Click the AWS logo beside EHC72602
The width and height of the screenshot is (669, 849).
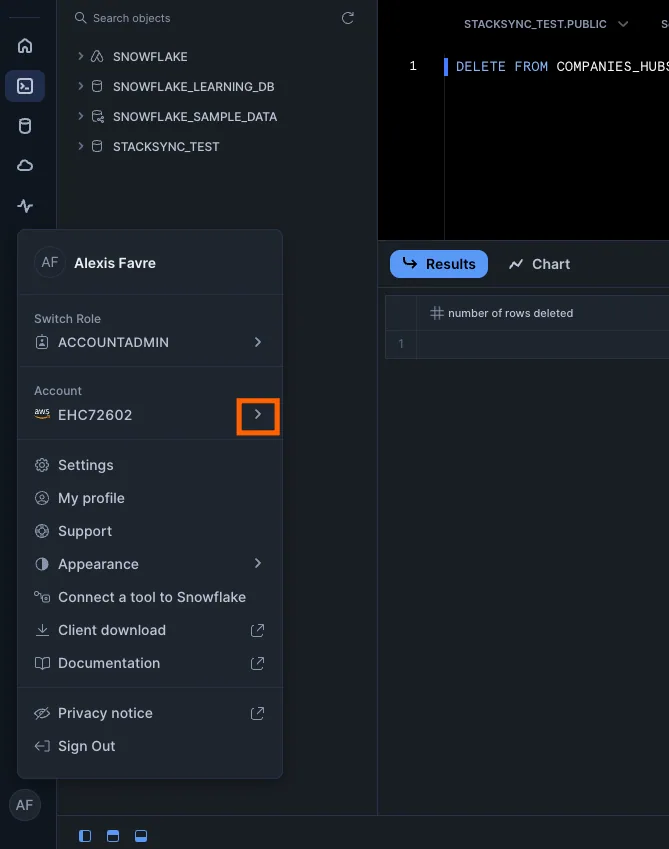point(42,414)
